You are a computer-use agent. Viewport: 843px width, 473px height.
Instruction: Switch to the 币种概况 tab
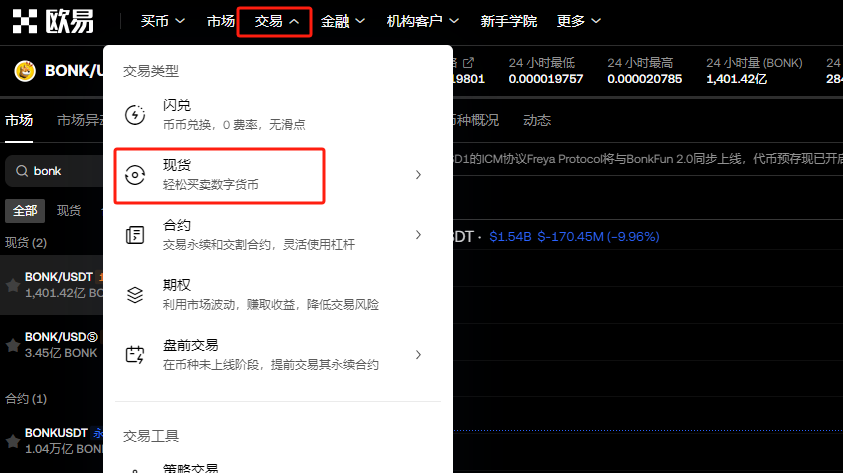[476, 120]
